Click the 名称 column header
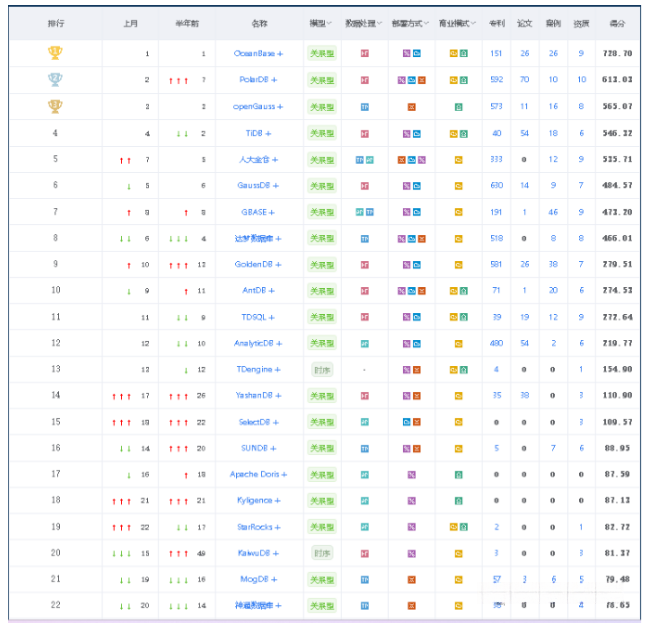654x634 pixels. click(x=259, y=23)
